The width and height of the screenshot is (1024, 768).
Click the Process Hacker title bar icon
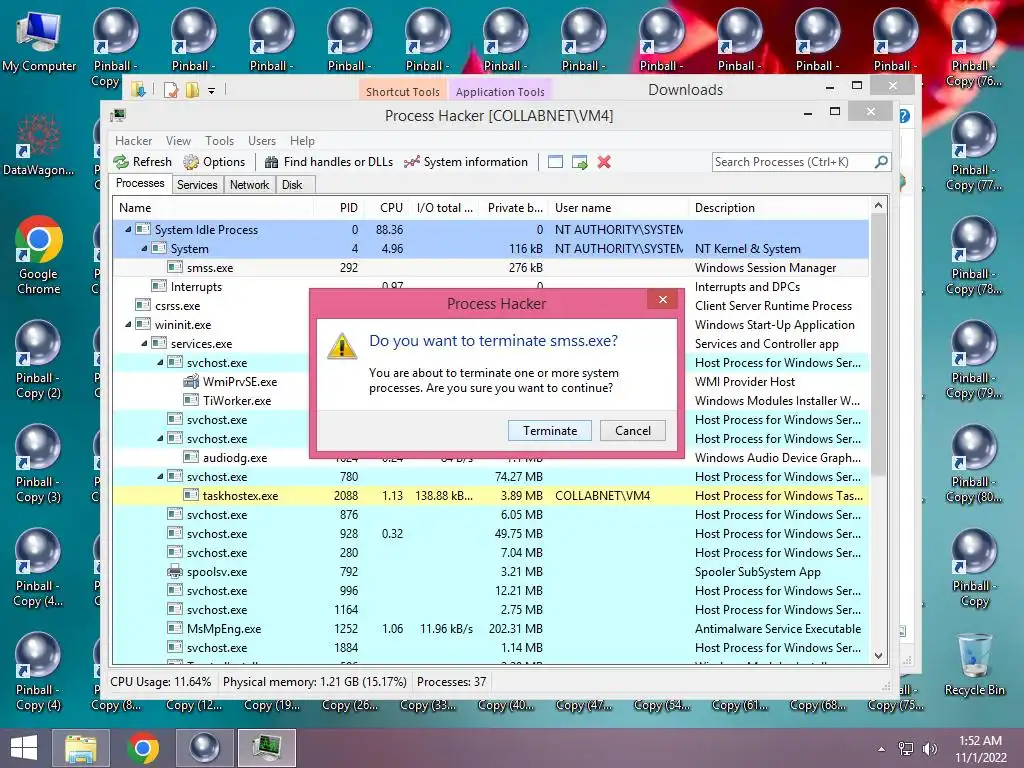coord(118,116)
